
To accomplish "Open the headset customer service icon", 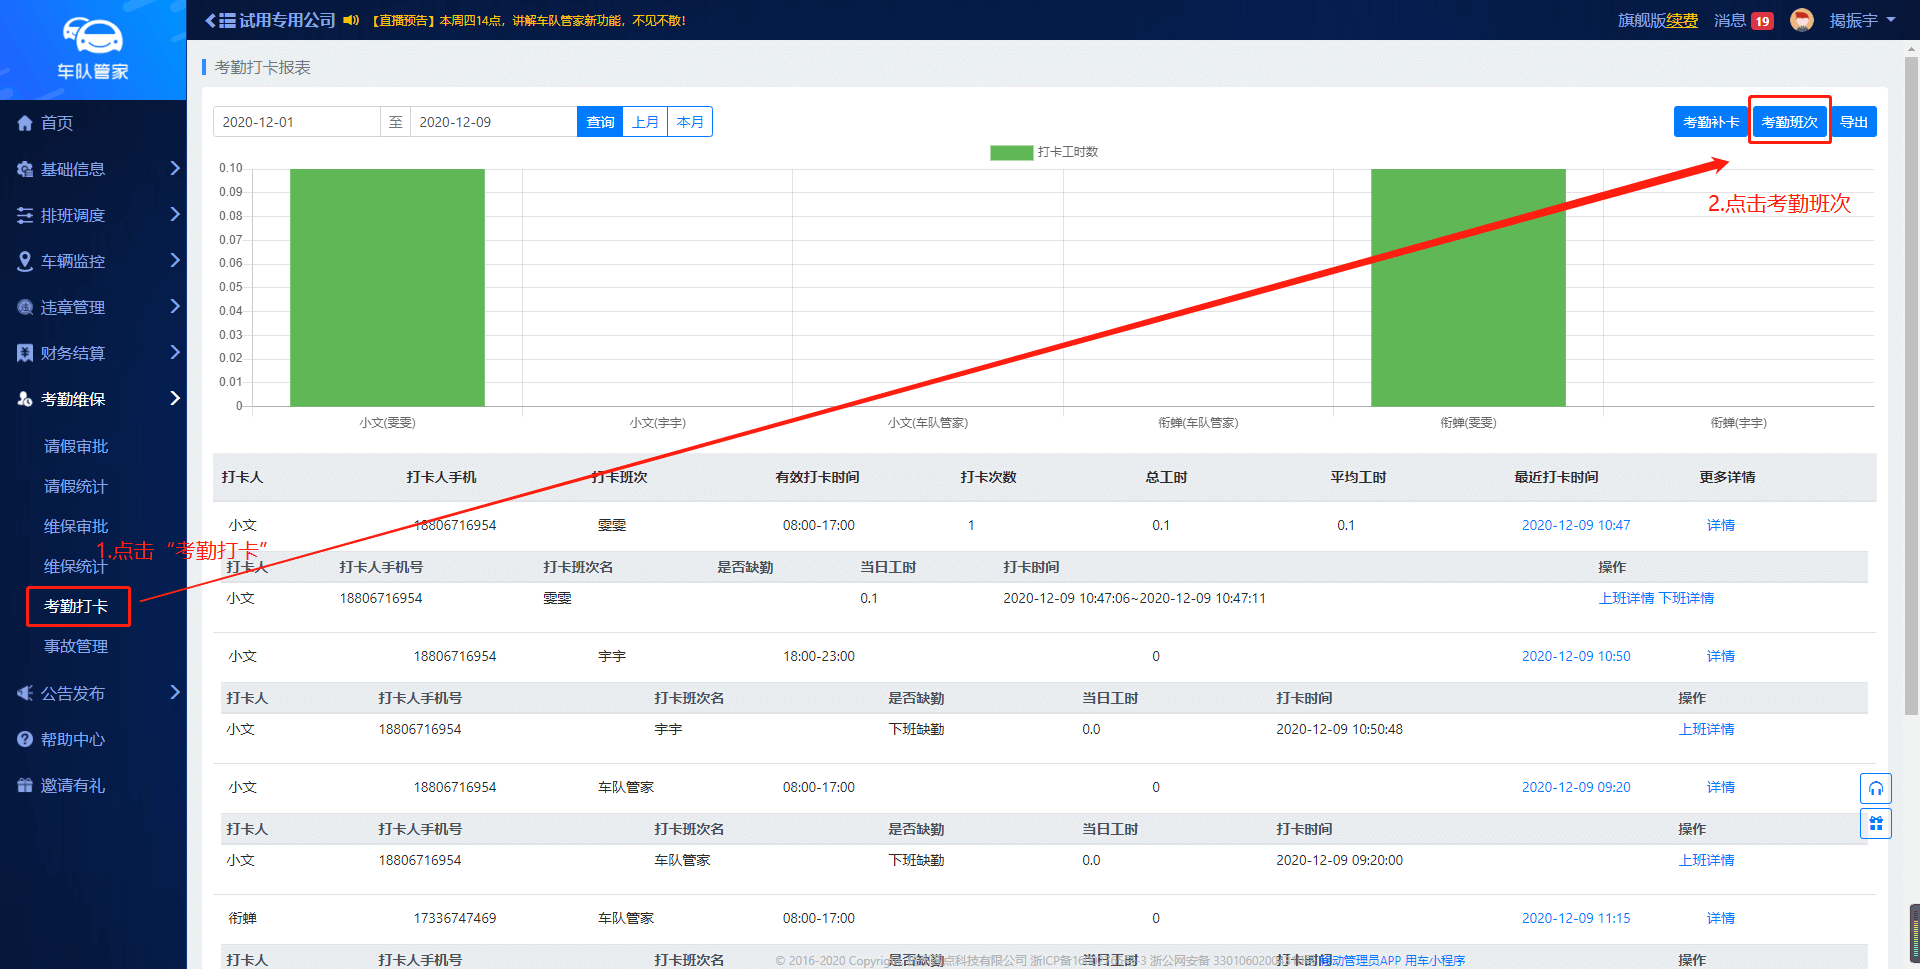I will click(1875, 789).
